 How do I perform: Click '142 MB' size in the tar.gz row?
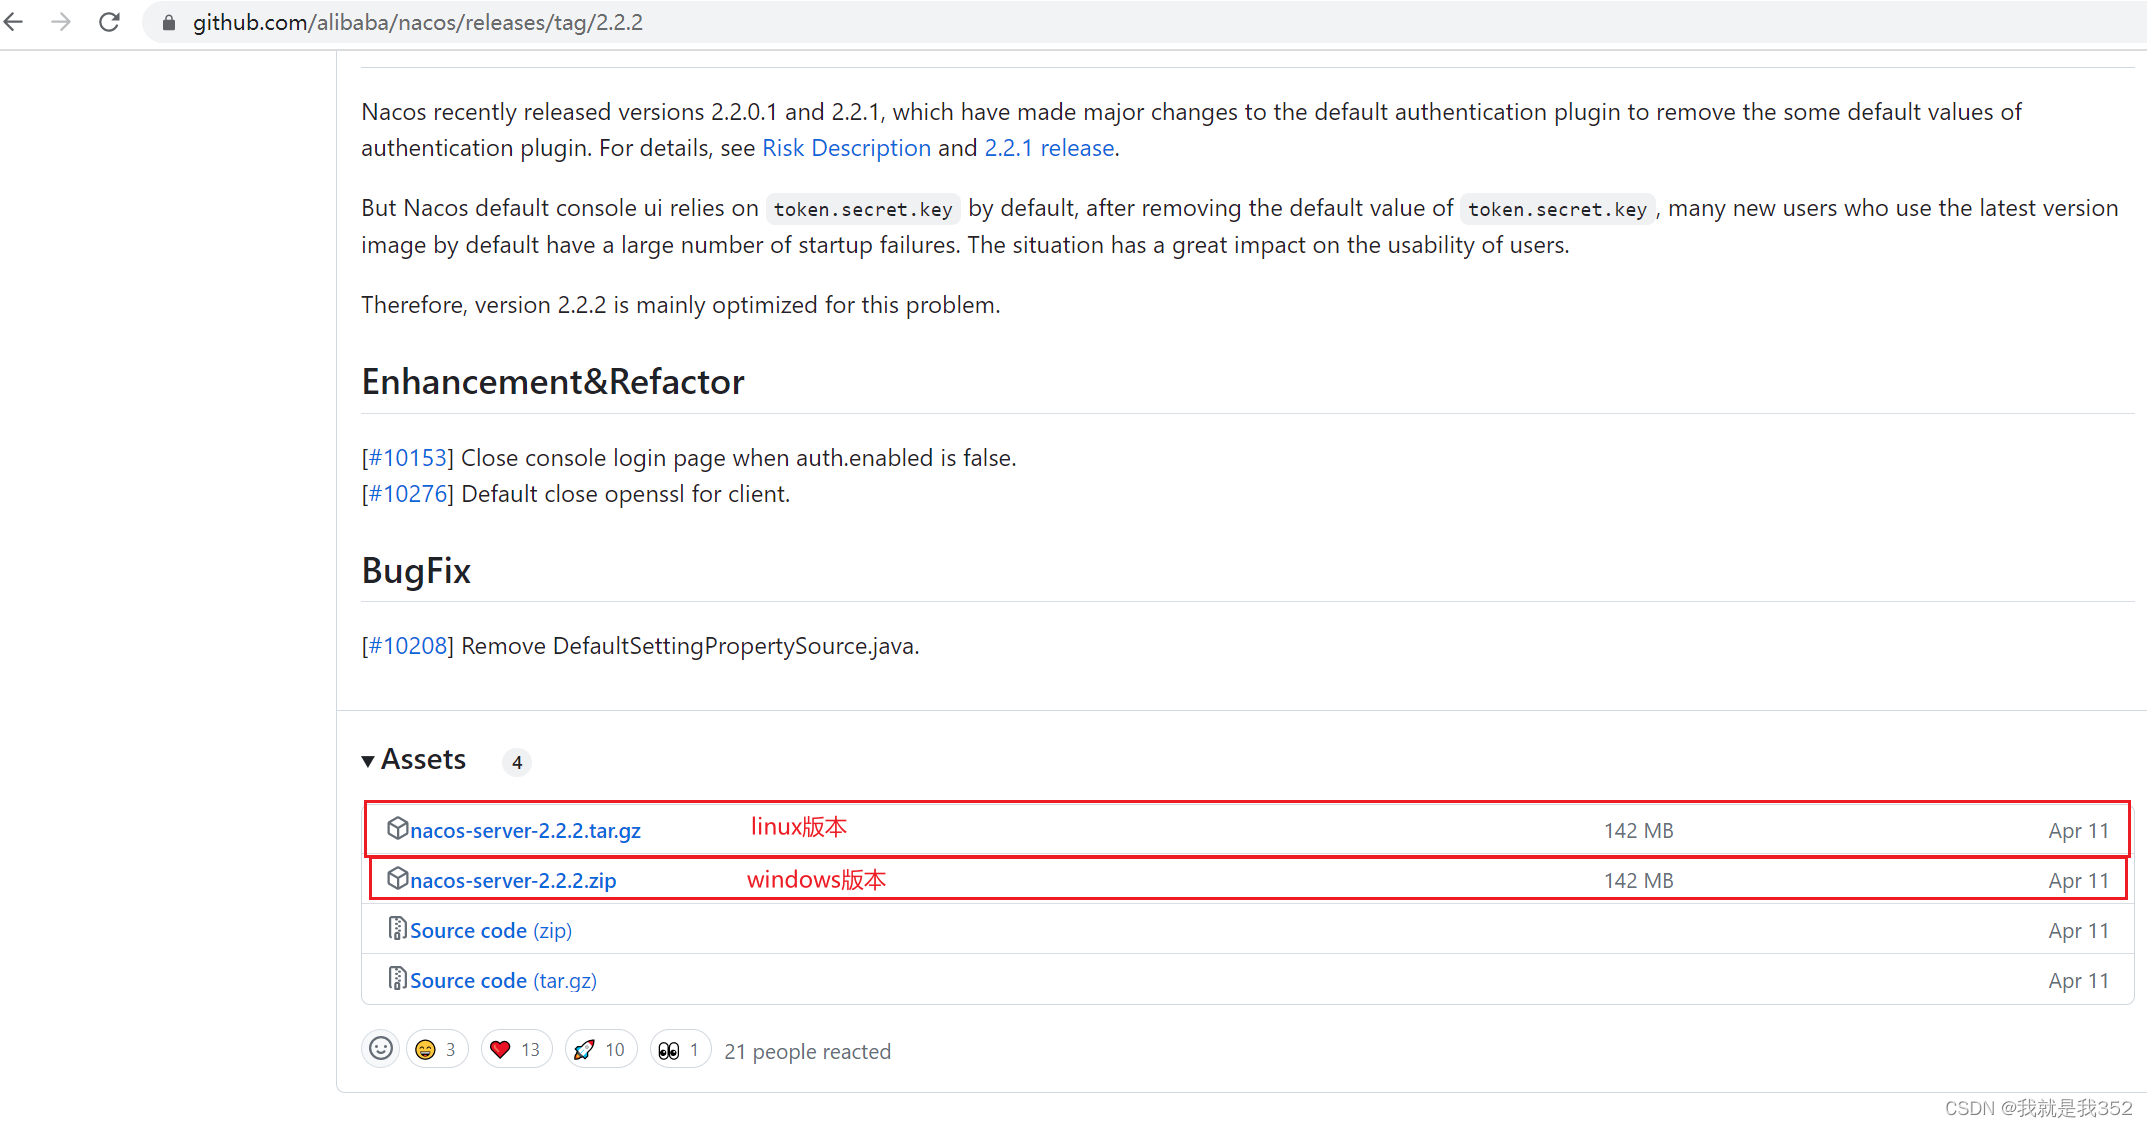[x=1639, y=831]
